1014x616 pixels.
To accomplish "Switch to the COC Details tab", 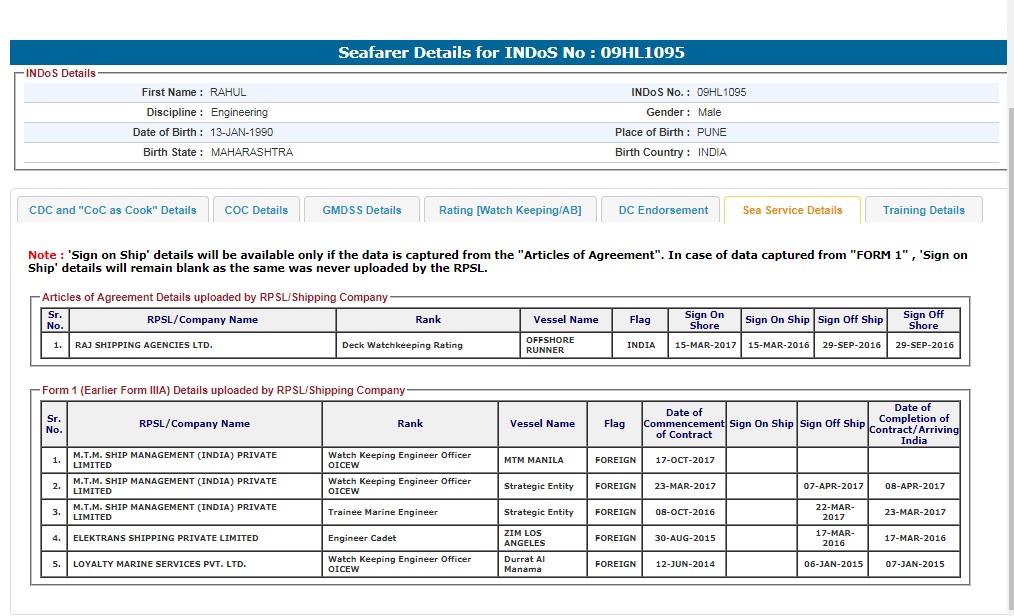I will point(256,210).
